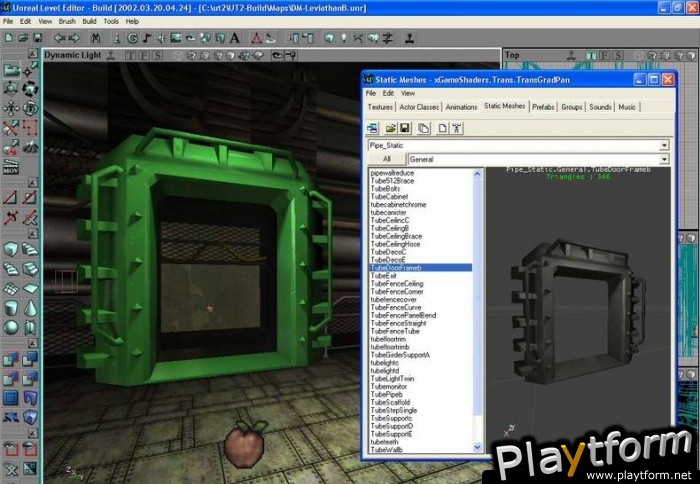This screenshot has height=484, width=700.
Task: Select the Cylinder brush builder
Action: [11, 308]
